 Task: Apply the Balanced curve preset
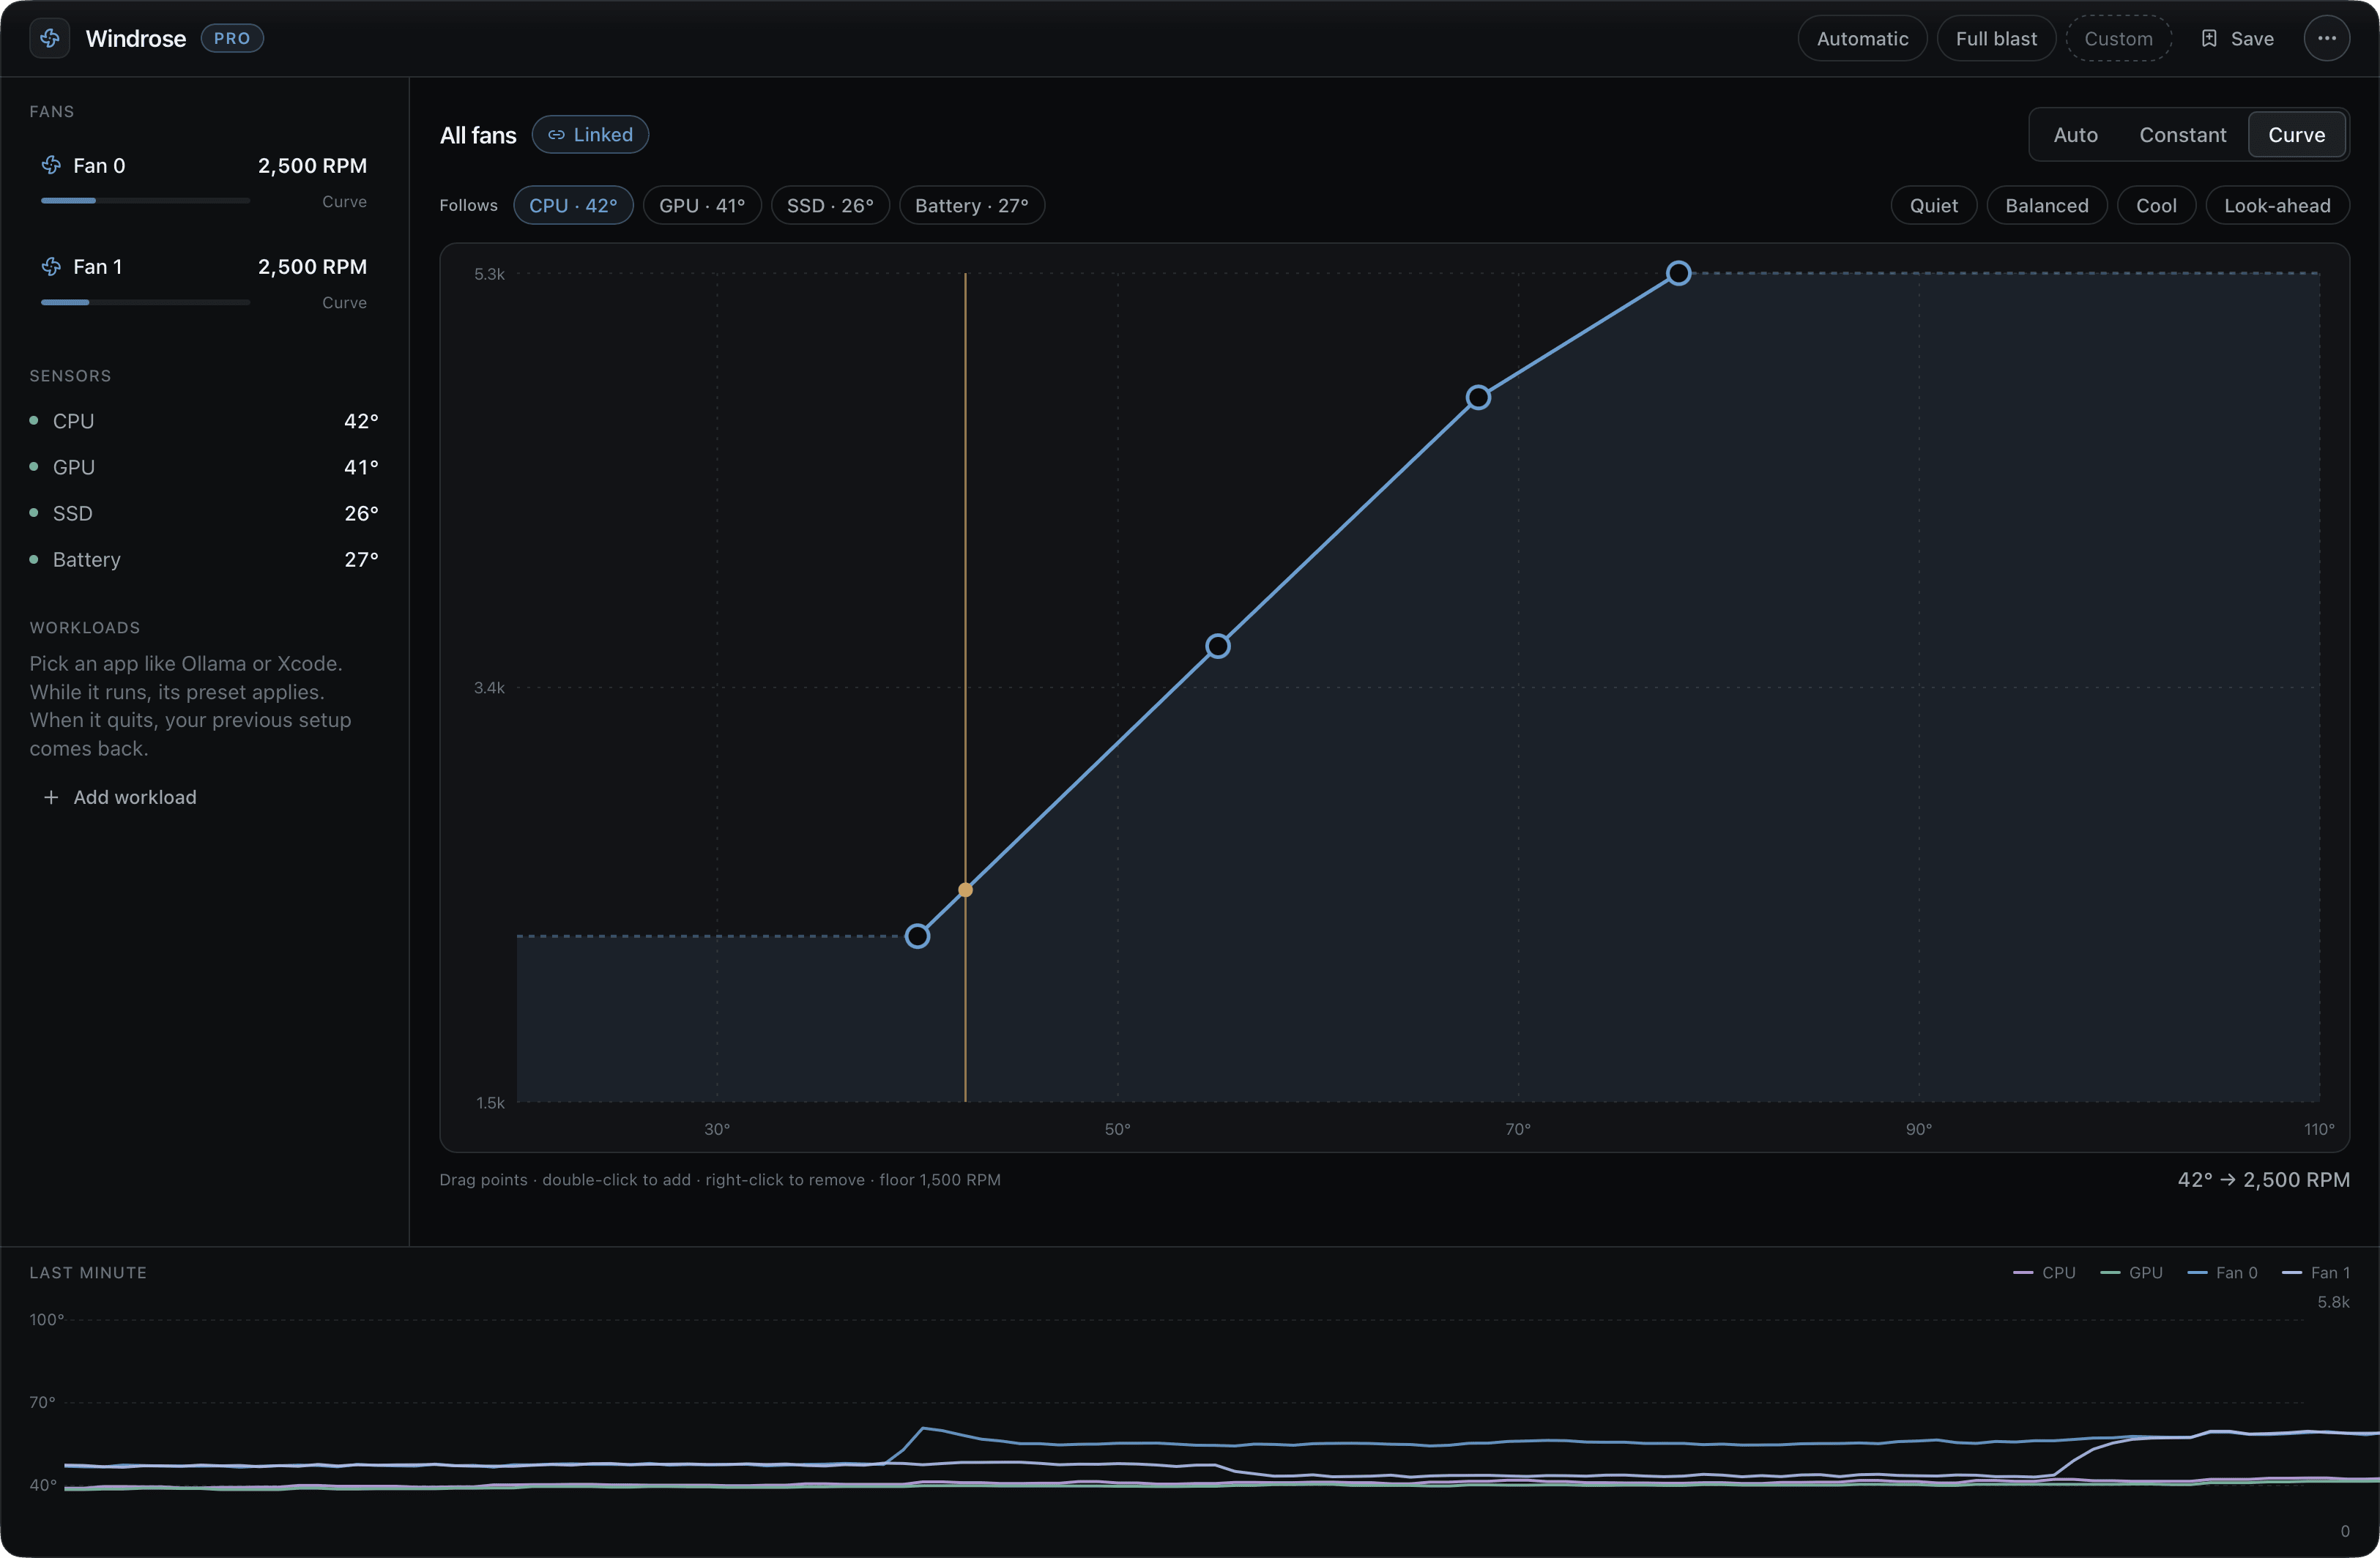[2047, 205]
